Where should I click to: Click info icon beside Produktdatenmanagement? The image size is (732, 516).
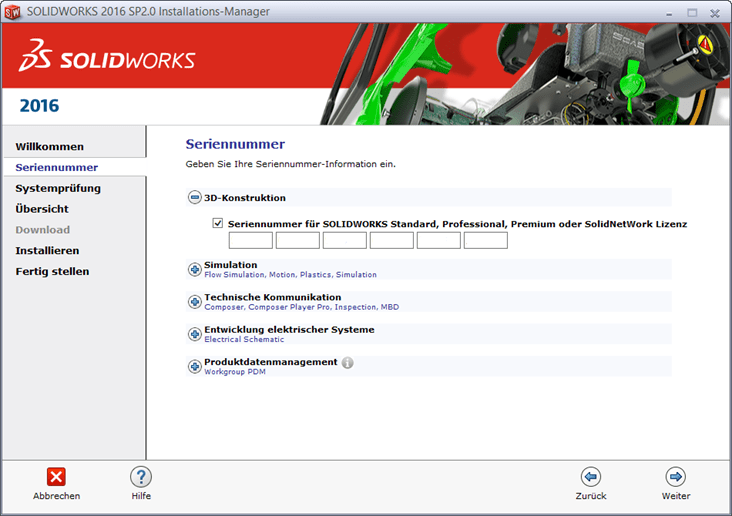pyautogui.click(x=347, y=362)
